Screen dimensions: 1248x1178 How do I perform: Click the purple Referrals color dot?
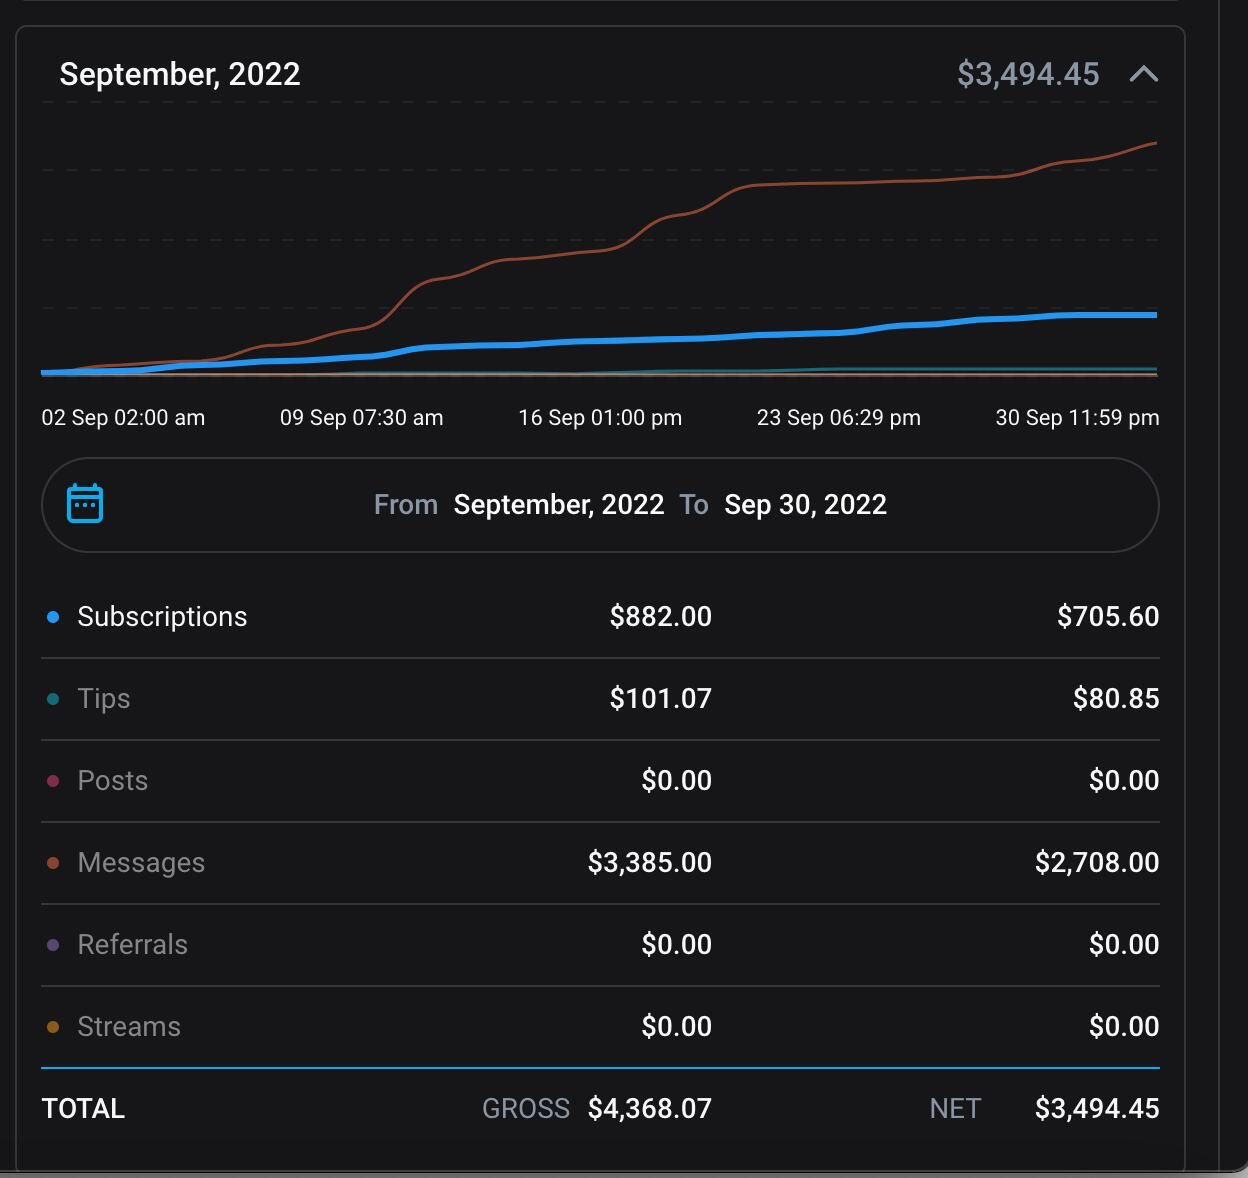[x=53, y=945]
